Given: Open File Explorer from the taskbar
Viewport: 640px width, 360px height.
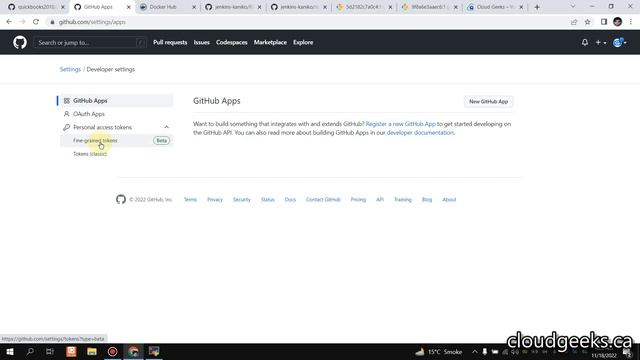Looking at the screenshot, I should [x=92, y=351].
